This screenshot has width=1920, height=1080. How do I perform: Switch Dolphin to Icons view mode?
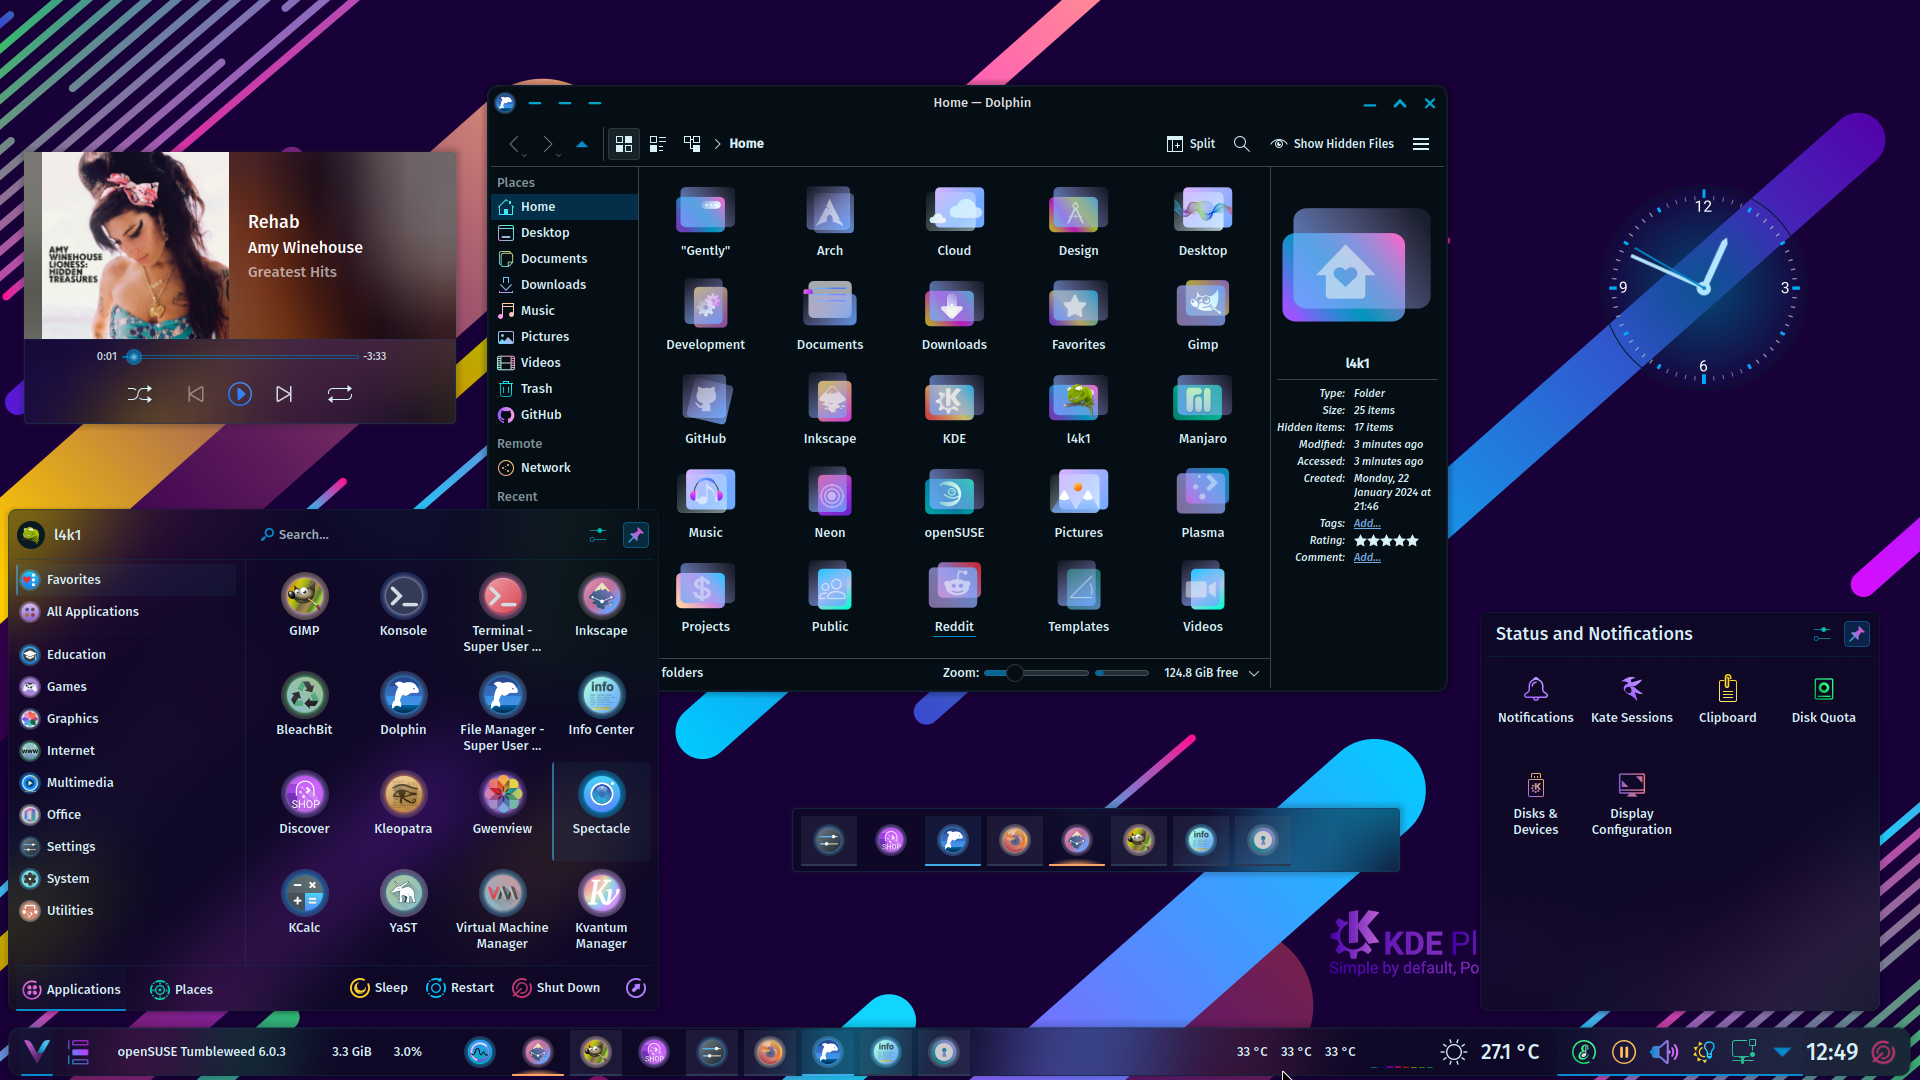(x=624, y=144)
